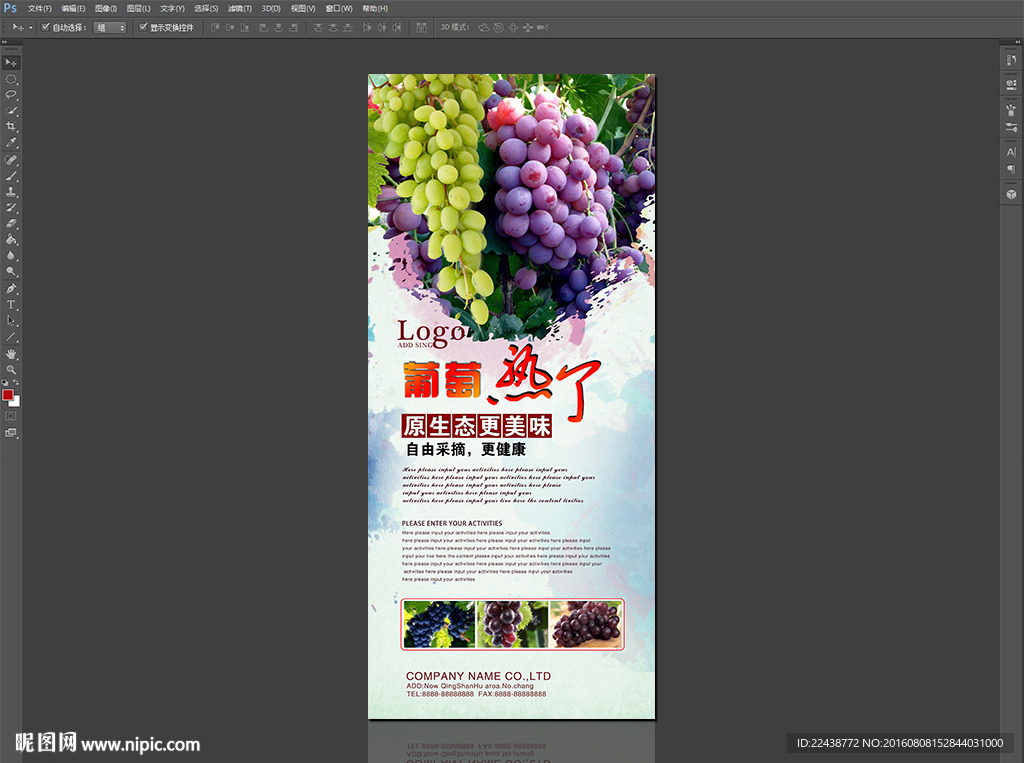Click the white background color swatch
The height and width of the screenshot is (763, 1024).
[16, 402]
